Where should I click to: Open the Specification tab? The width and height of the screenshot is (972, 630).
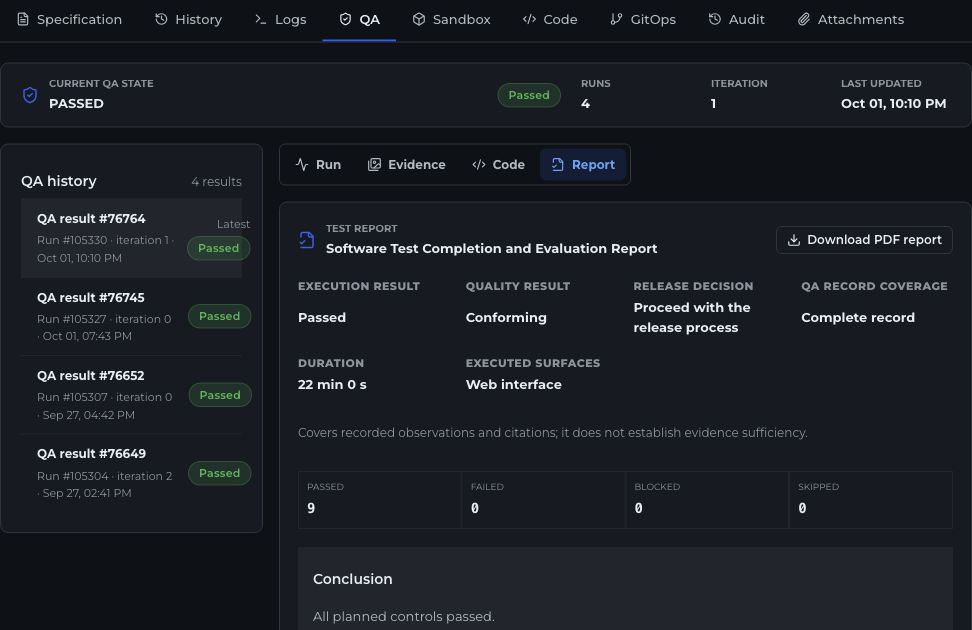(x=69, y=19)
